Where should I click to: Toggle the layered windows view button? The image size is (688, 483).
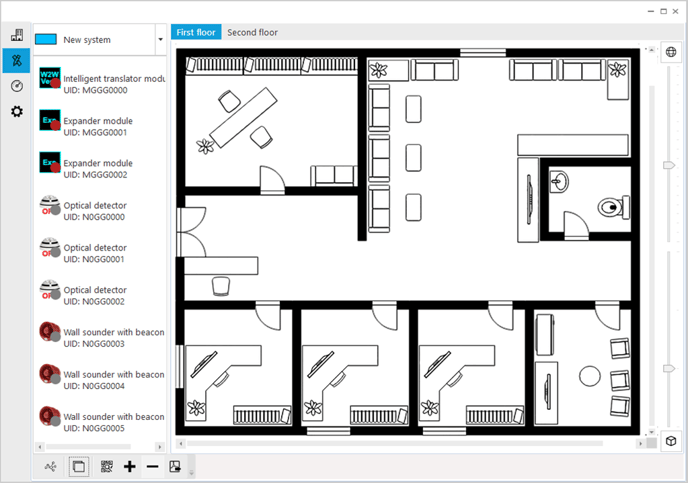click(x=80, y=466)
